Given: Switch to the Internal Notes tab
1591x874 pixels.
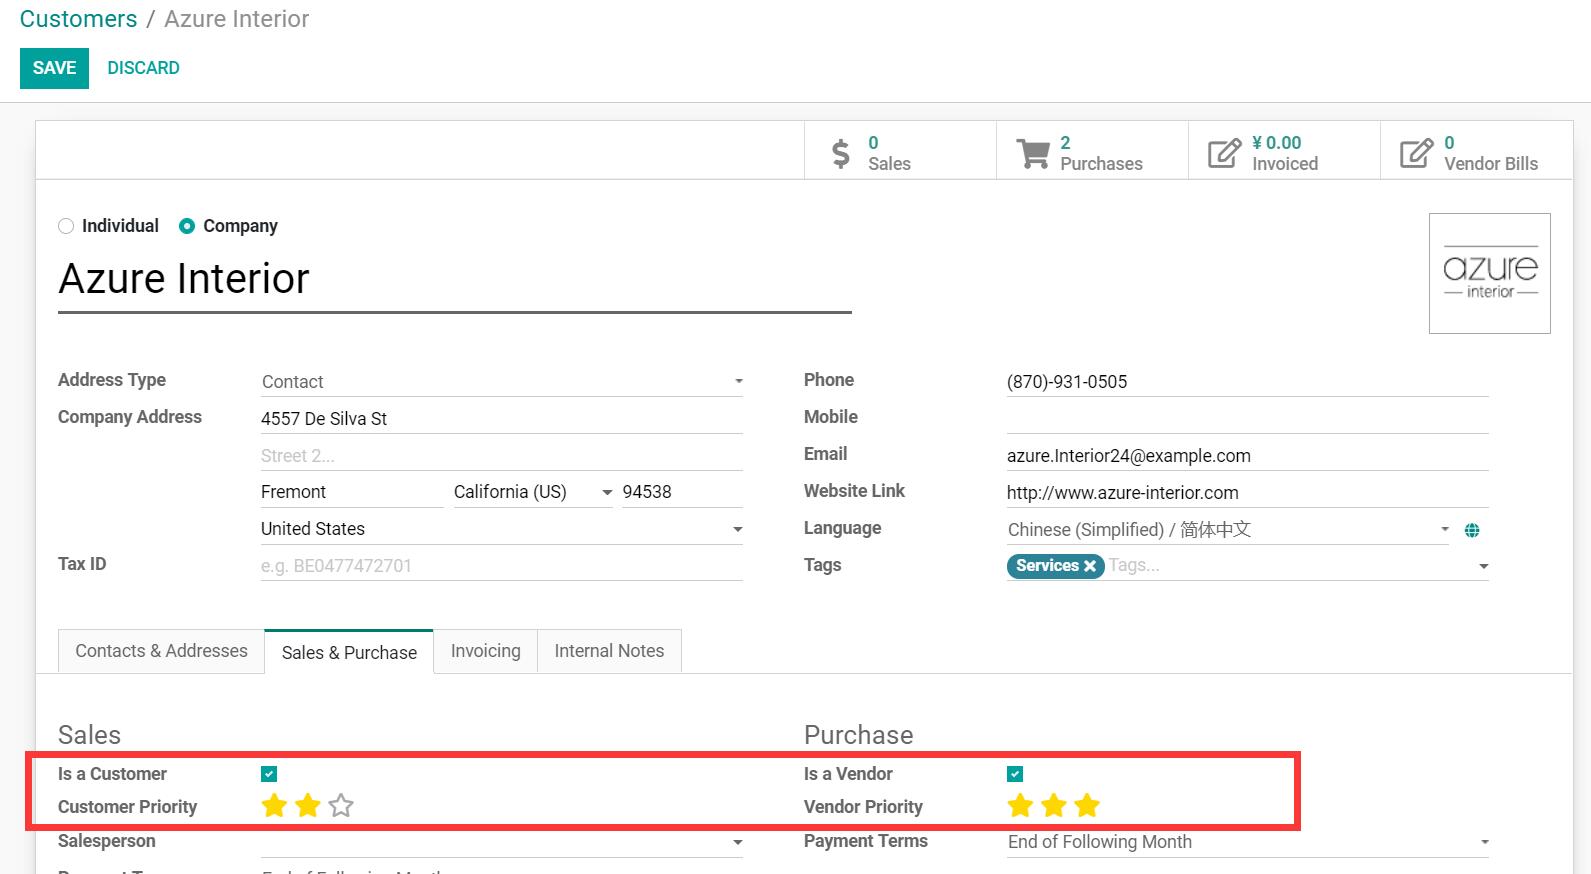Looking at the screenshot, I should [x=609, y=651].
